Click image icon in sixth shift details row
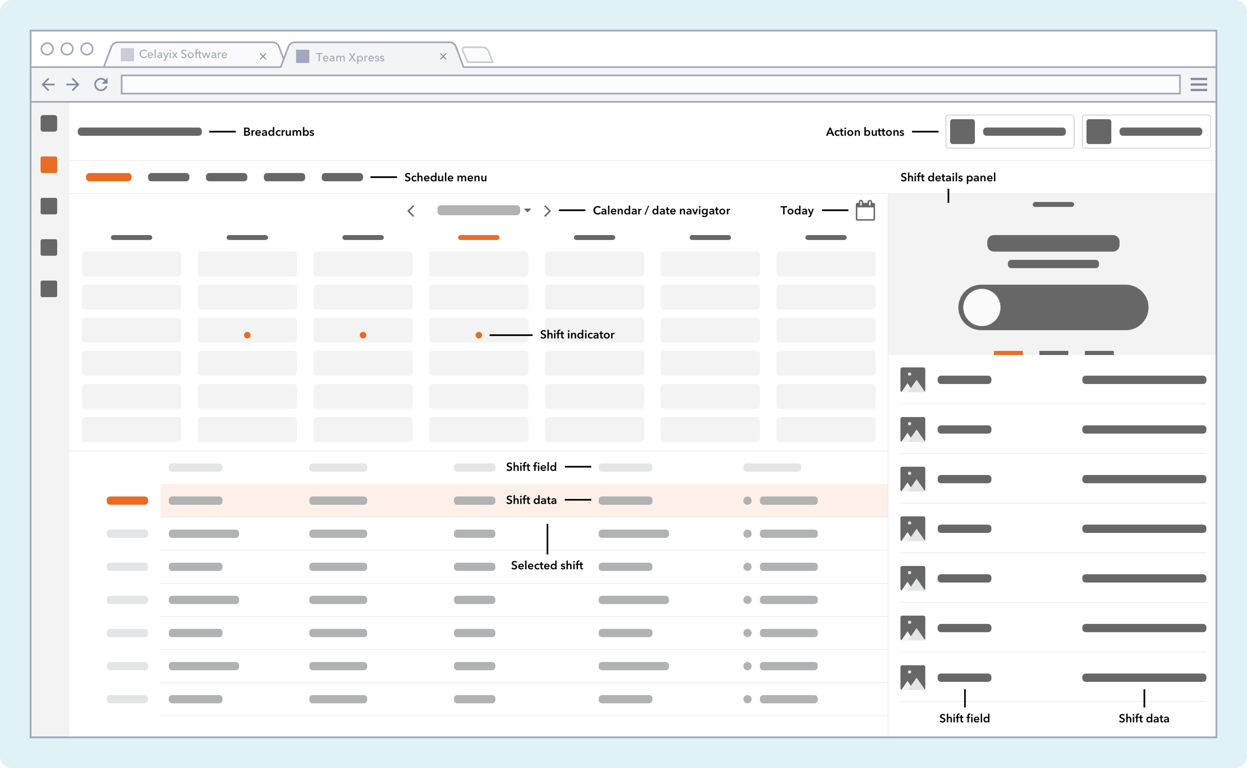1247x768 pixels. click(x=913, y=628)
